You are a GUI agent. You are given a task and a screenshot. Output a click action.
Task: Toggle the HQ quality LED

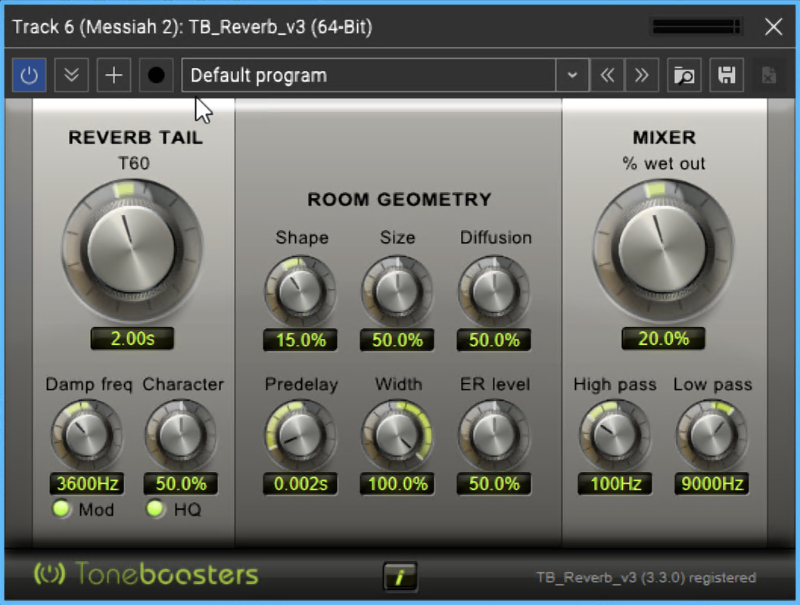pos(155,510)
